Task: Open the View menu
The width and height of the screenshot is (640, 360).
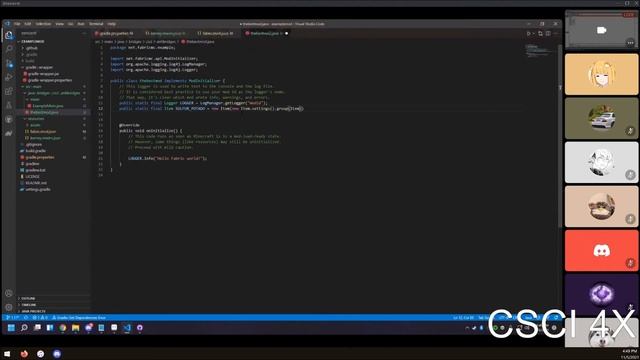Action: pyautogui.click(x=60, y=24)
